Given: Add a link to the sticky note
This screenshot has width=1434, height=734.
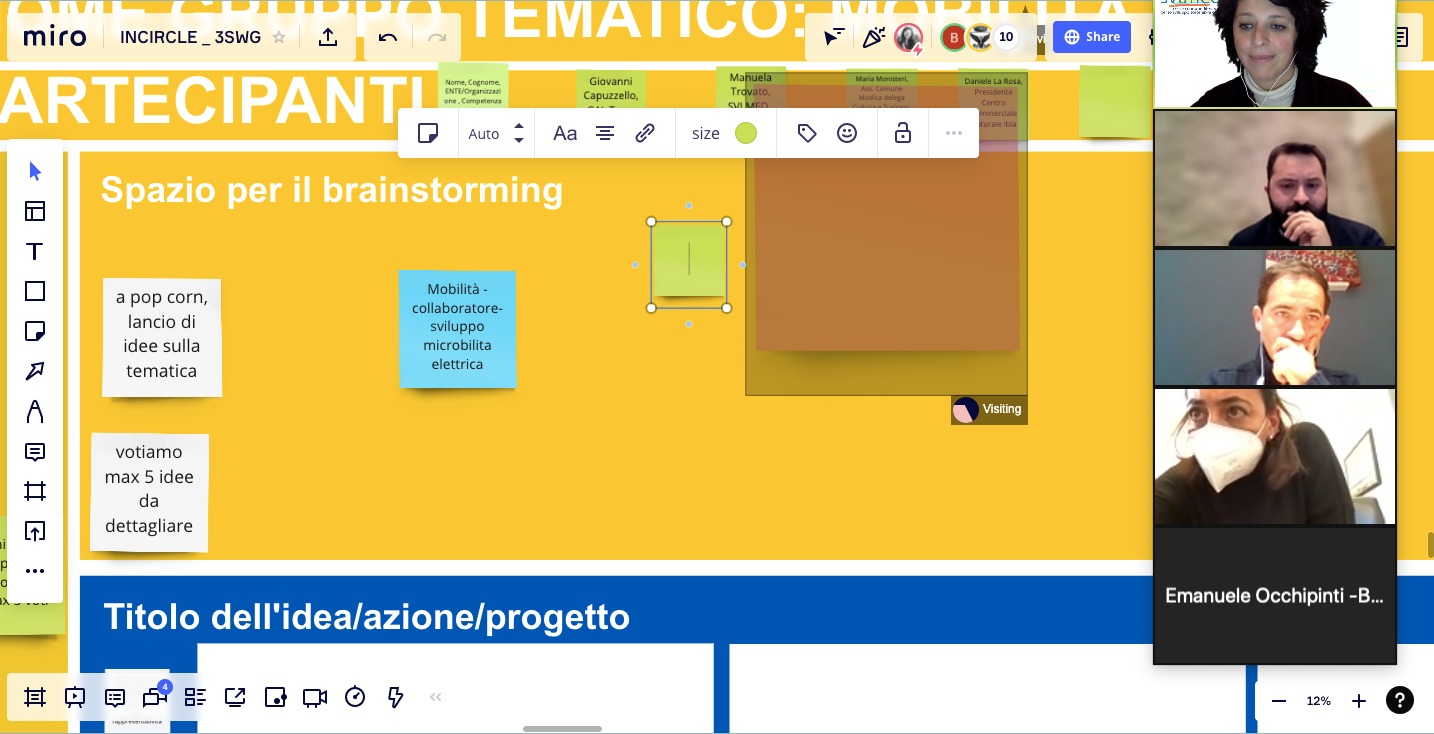Looking at the screenshot, I should [645, 133].
